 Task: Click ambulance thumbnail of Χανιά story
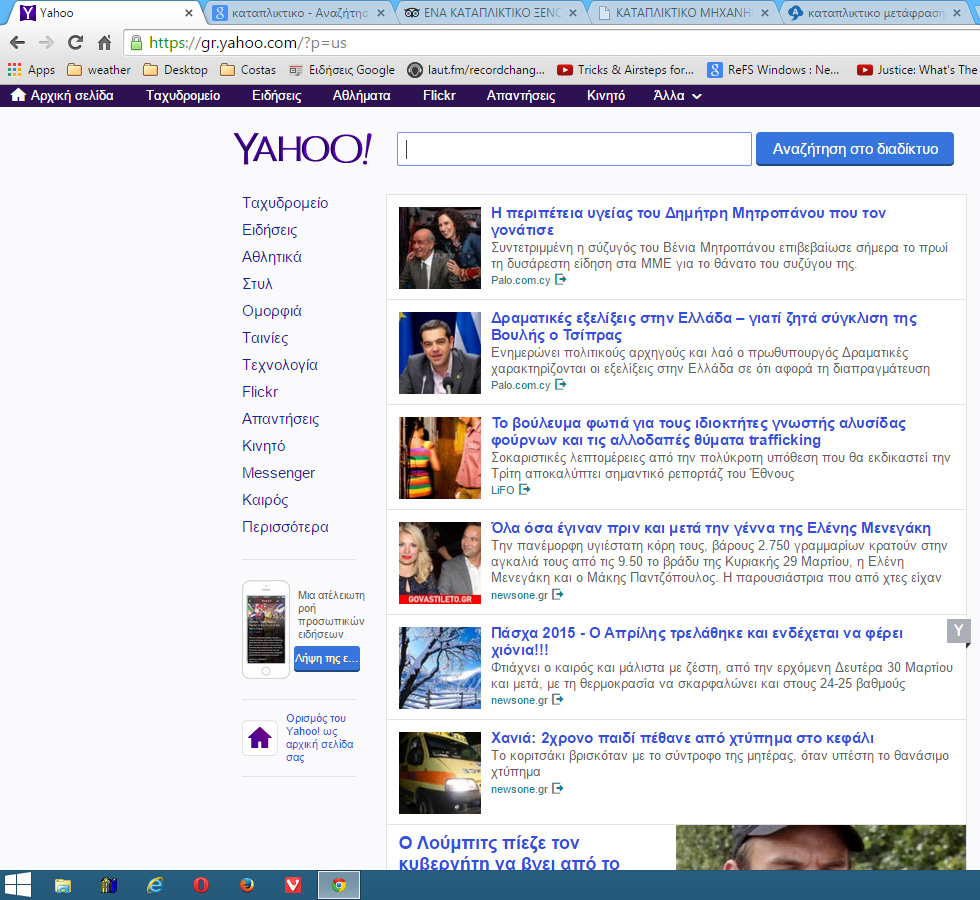(440, 772)
